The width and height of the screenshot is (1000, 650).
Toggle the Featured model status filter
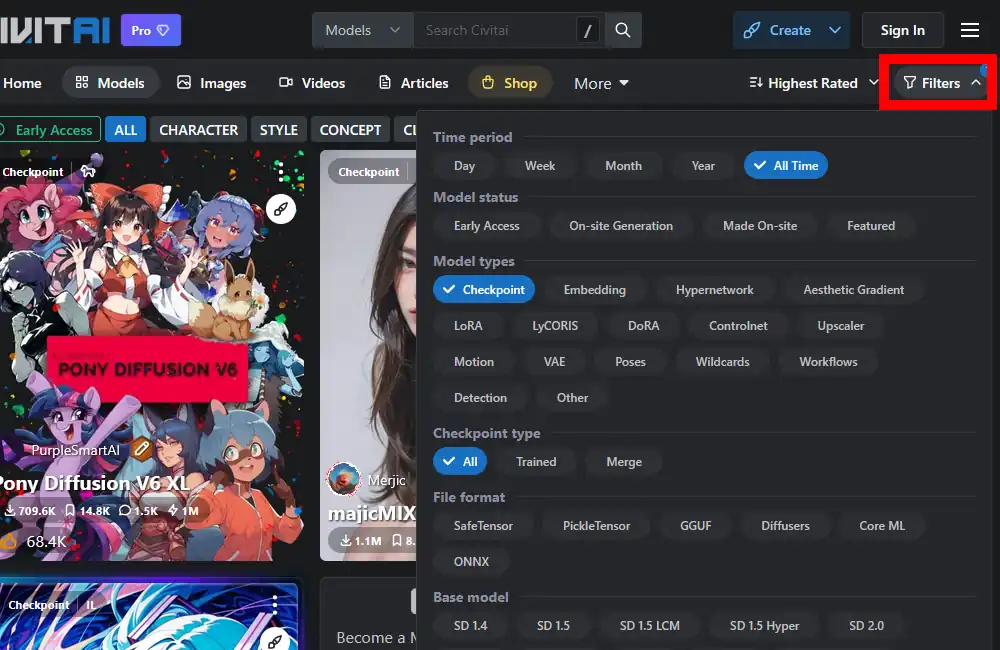coord(871,226)
